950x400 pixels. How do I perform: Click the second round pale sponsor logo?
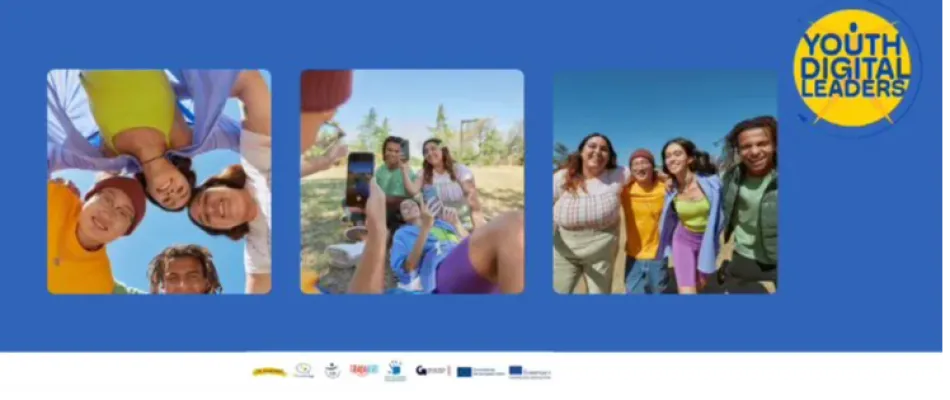coord(304,371)
